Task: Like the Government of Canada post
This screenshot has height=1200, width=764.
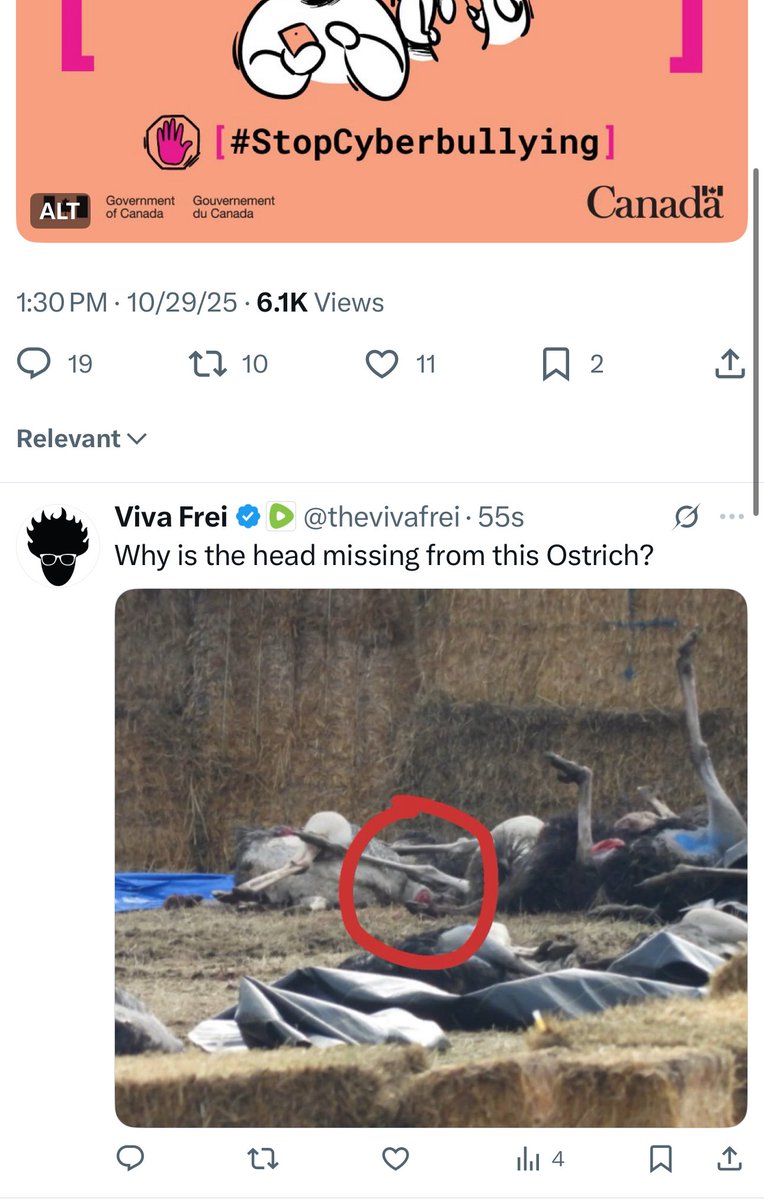Action: [382, 364]
